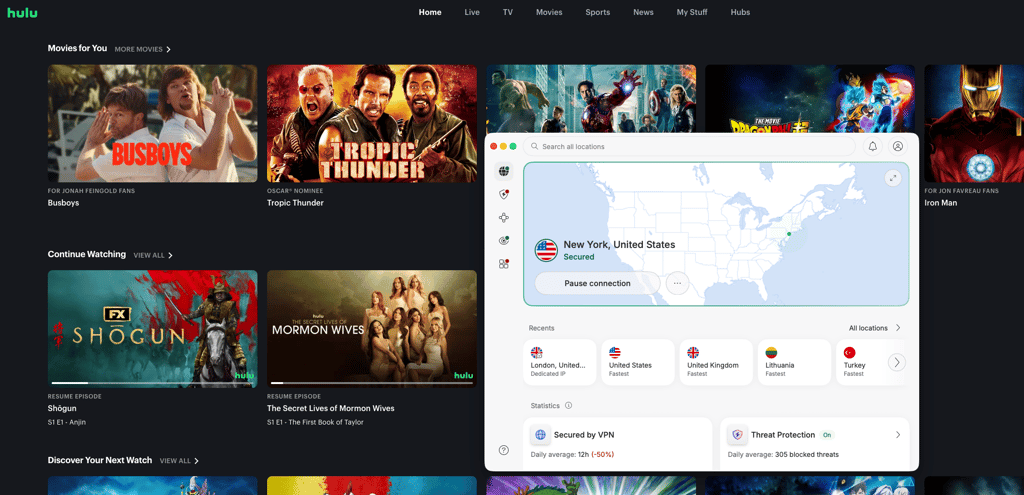Click VIEW ALL next to Continue Watching
The image size is (1024, 495).
point(149,255)
